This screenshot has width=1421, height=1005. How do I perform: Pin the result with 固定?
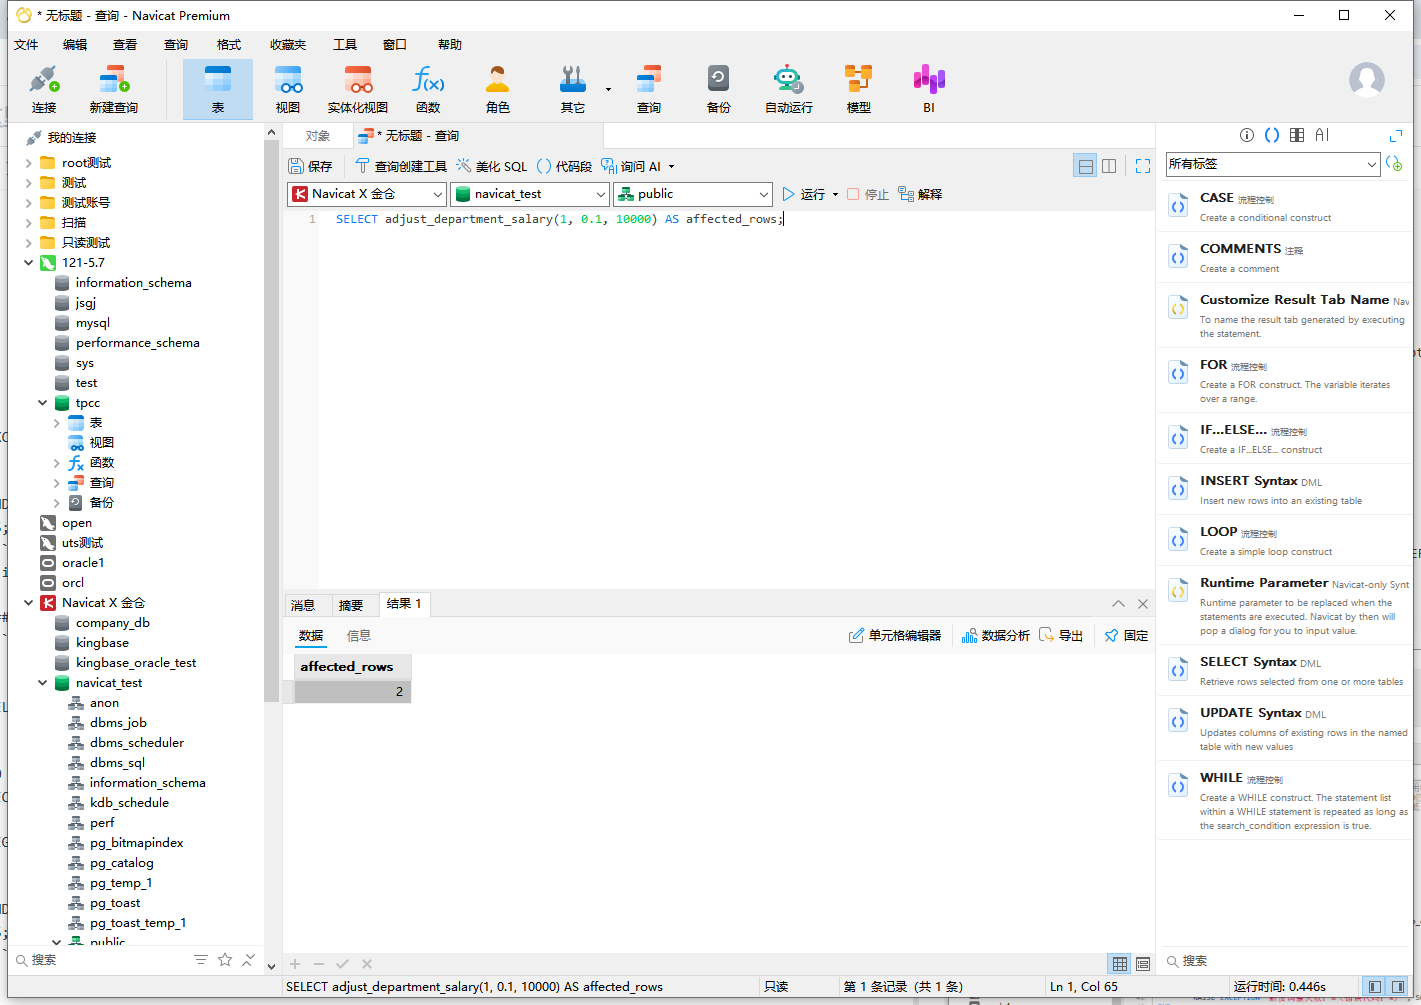[1126, 635]
